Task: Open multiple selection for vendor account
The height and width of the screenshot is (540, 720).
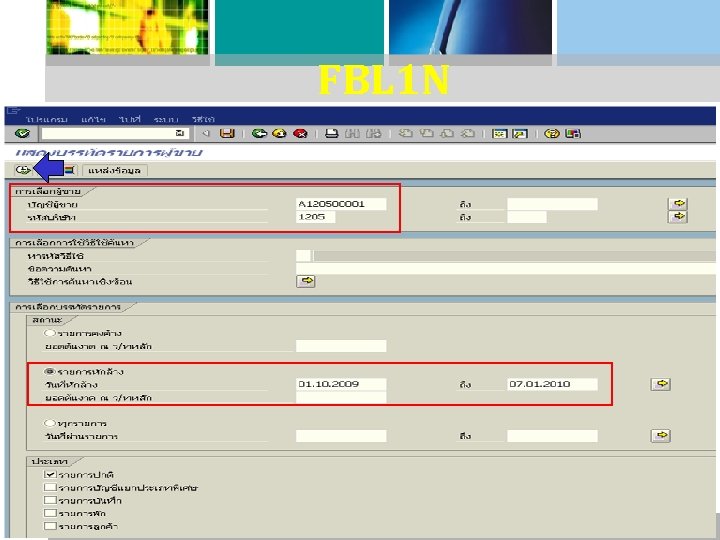Action: point(678,203)
